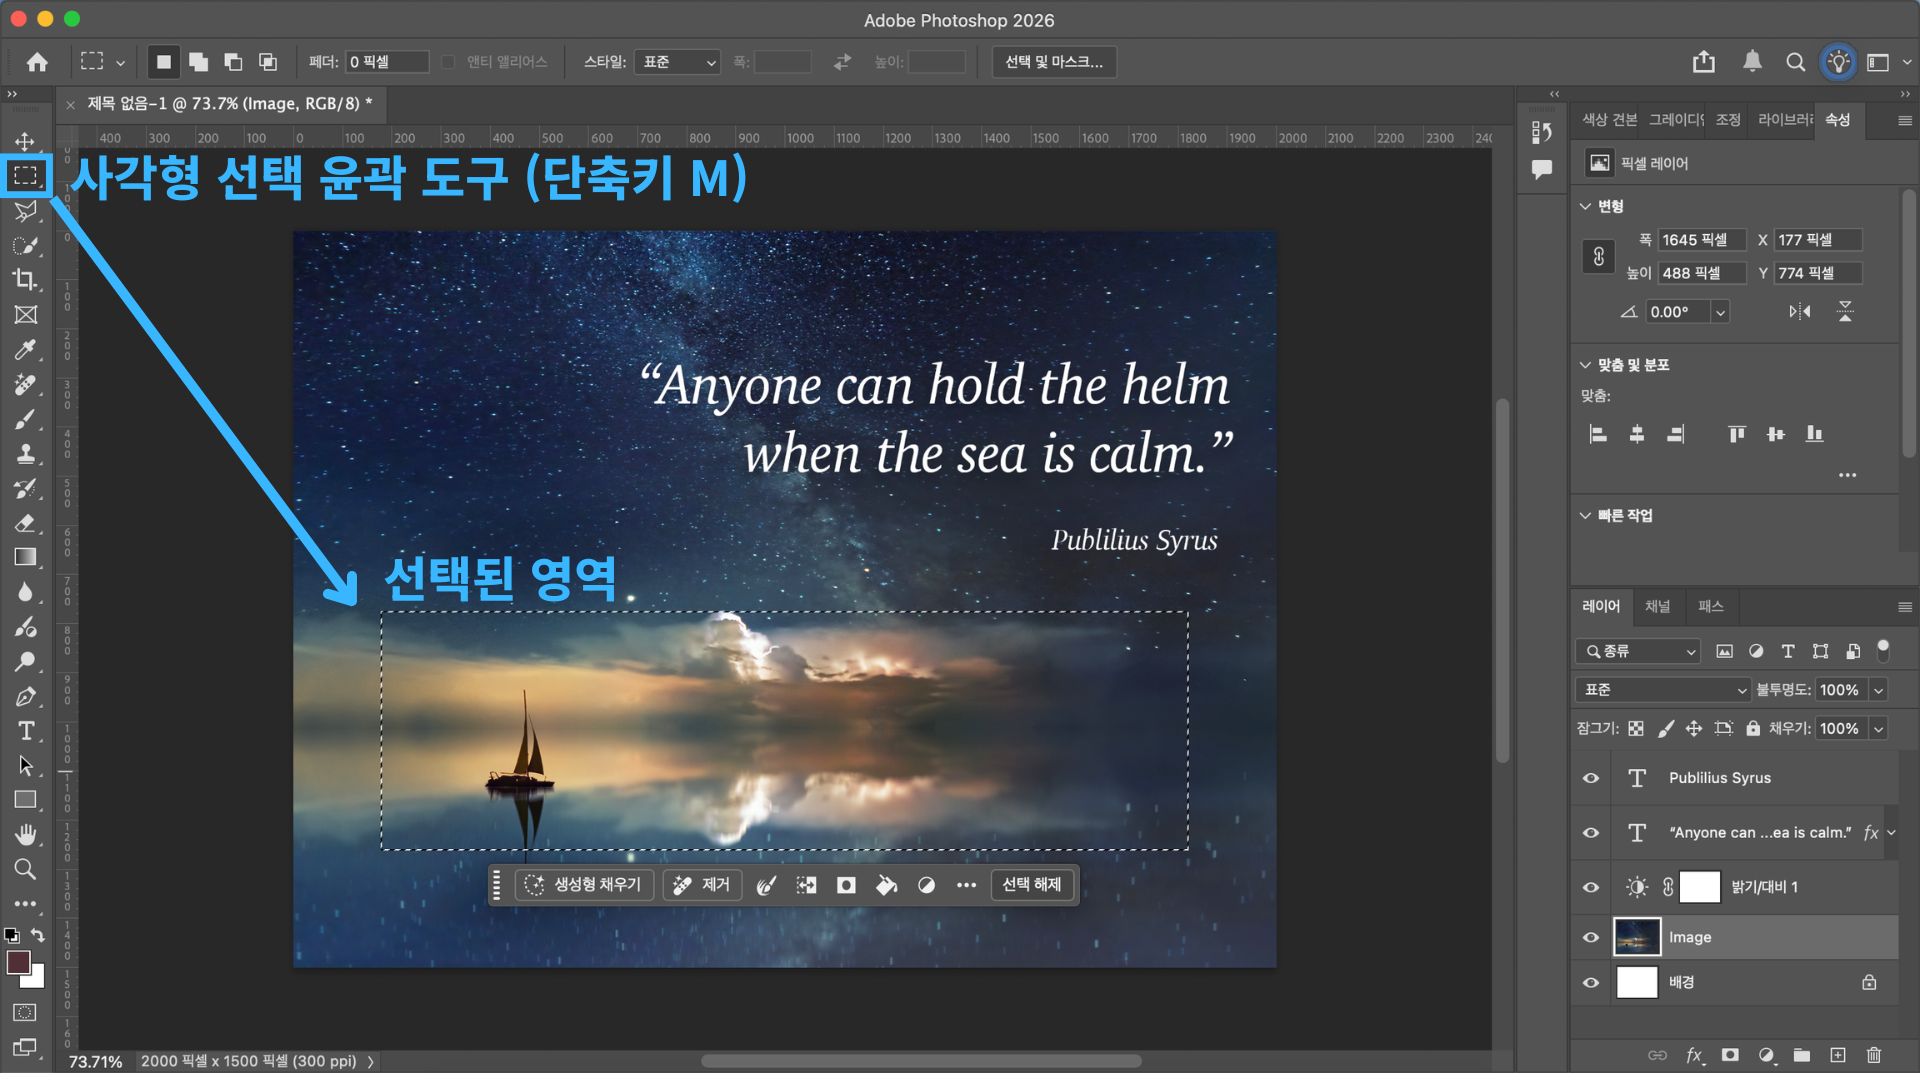1920x1080 pixels.
Task: Select the Zoom tool in toolbar
Action: tap(26, 869)
